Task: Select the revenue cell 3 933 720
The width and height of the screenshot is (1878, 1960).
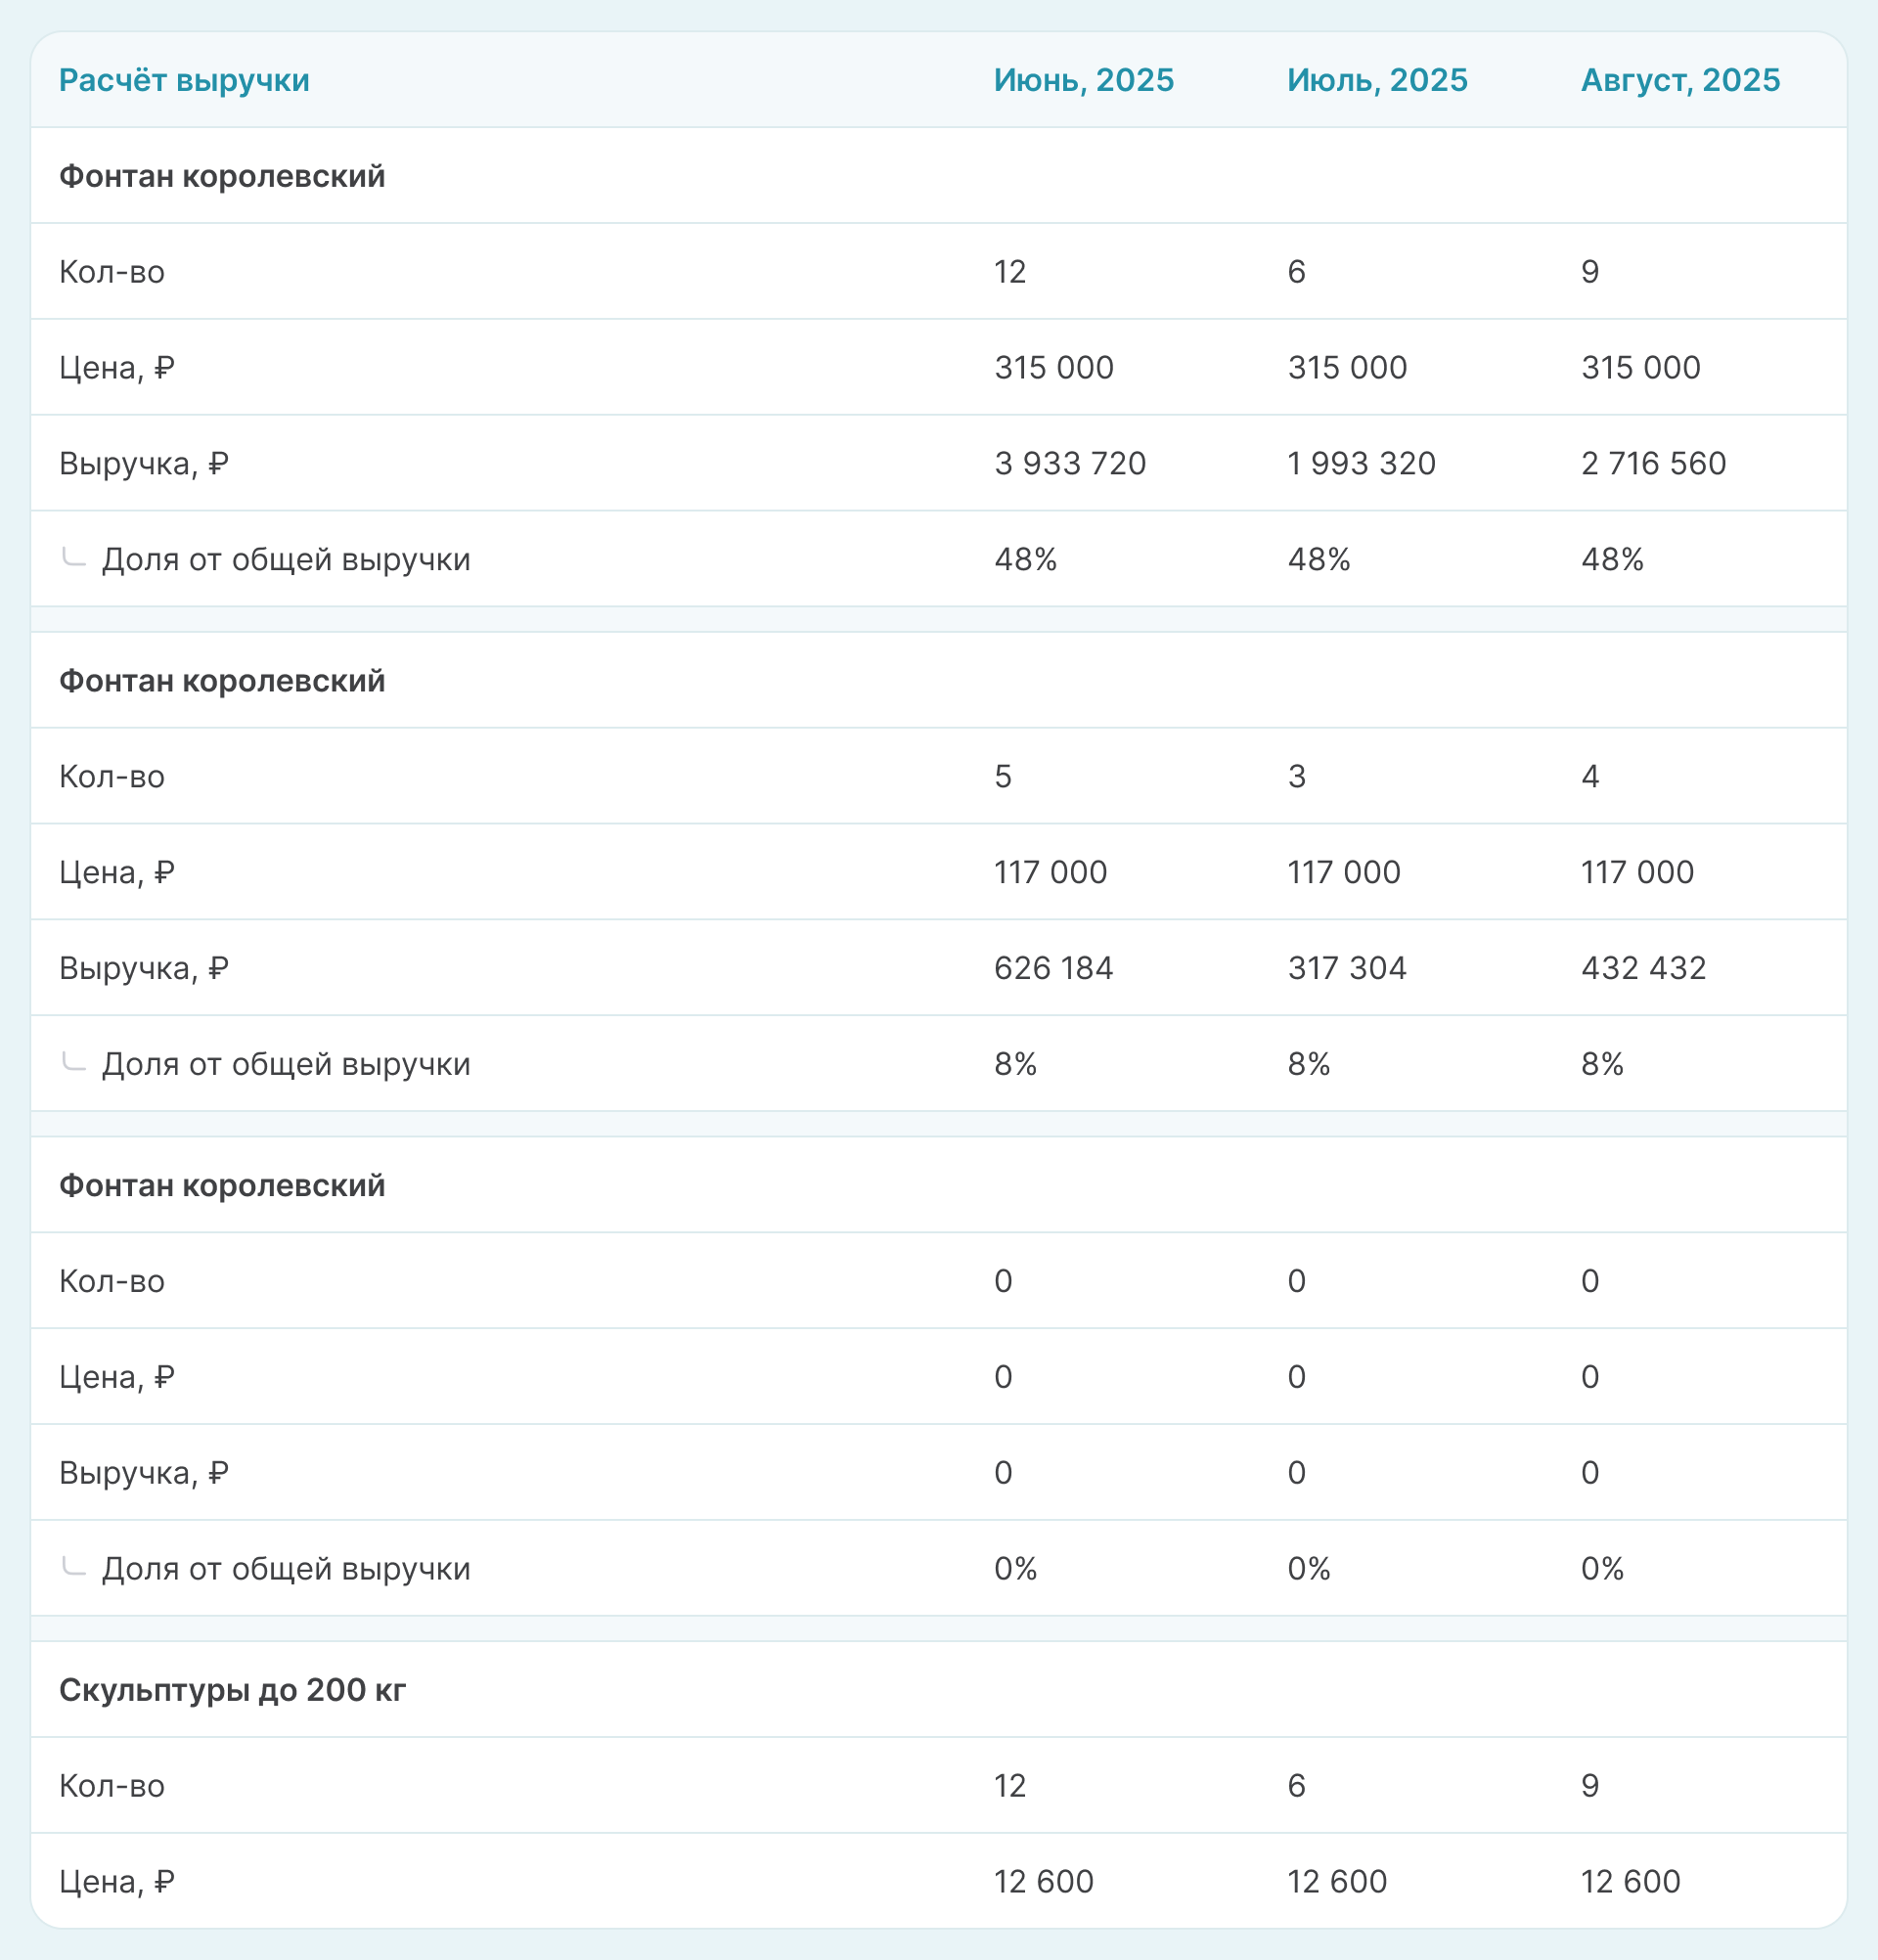Action: tap(1069, 463)
